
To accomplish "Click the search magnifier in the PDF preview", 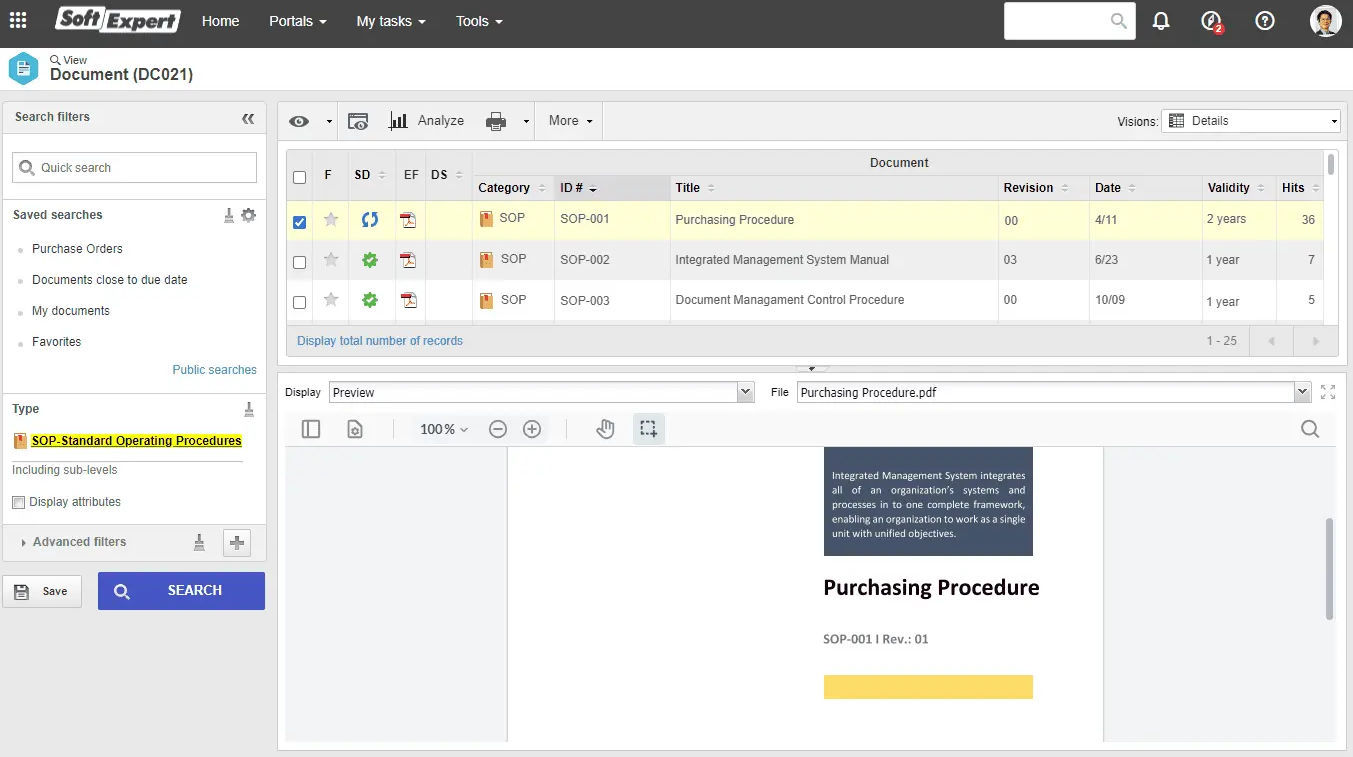I will point(1310,428).
